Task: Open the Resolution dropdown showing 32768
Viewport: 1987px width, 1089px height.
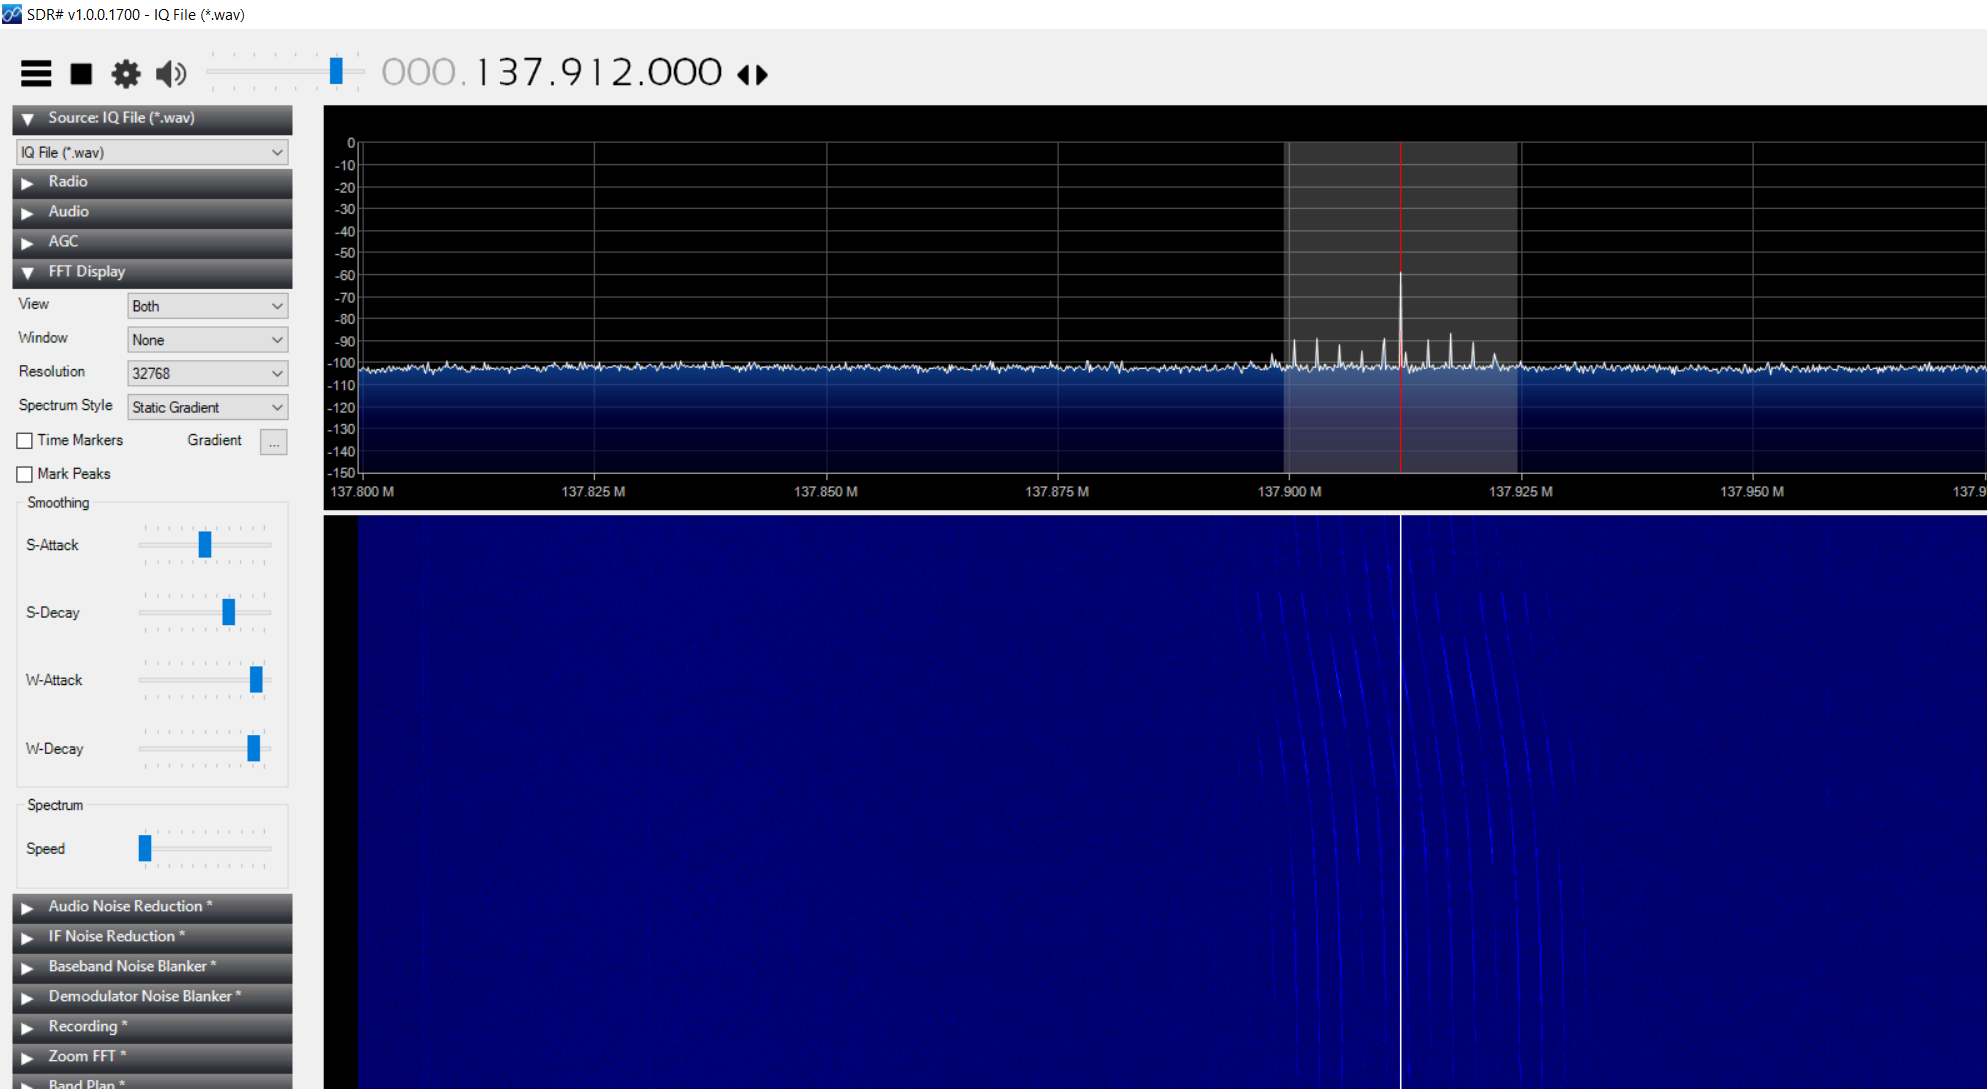Action: [x=207, y=373]
